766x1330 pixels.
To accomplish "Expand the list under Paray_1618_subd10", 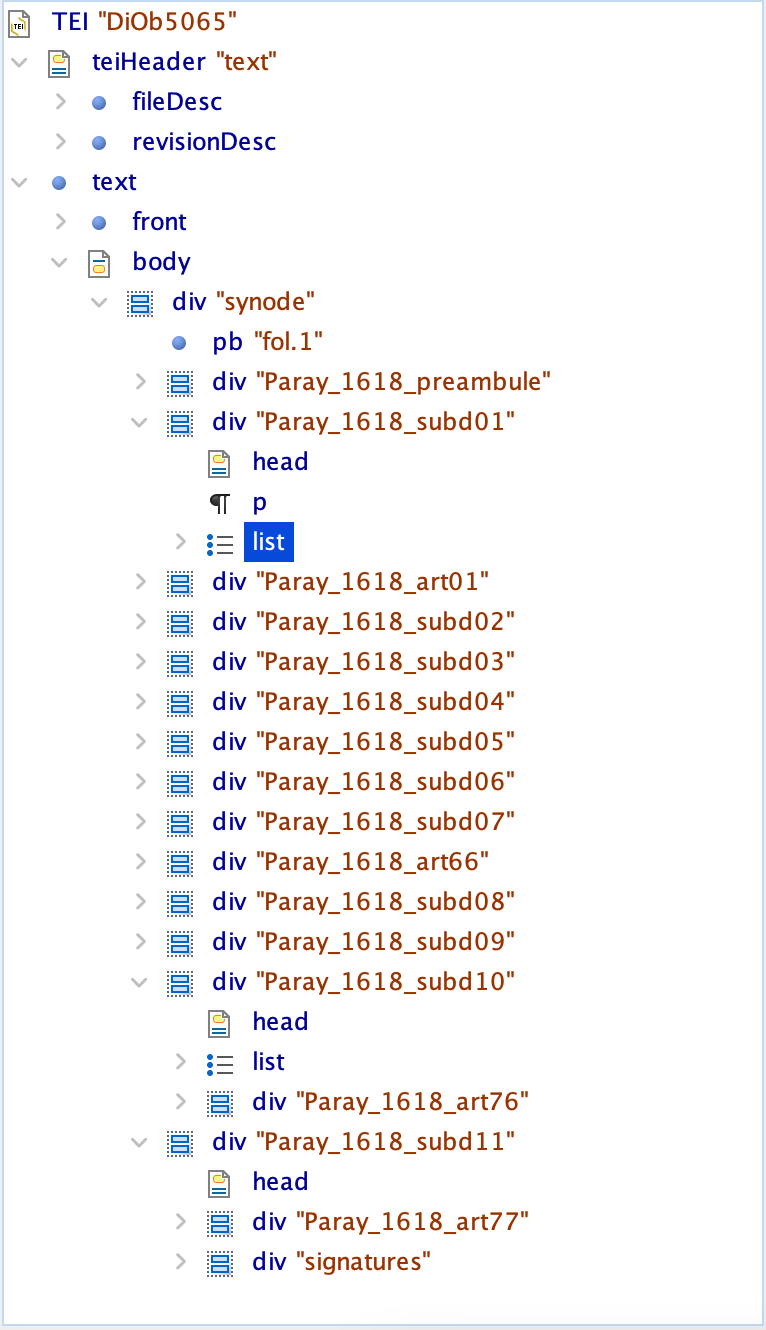I will (x=180, y=1062).
